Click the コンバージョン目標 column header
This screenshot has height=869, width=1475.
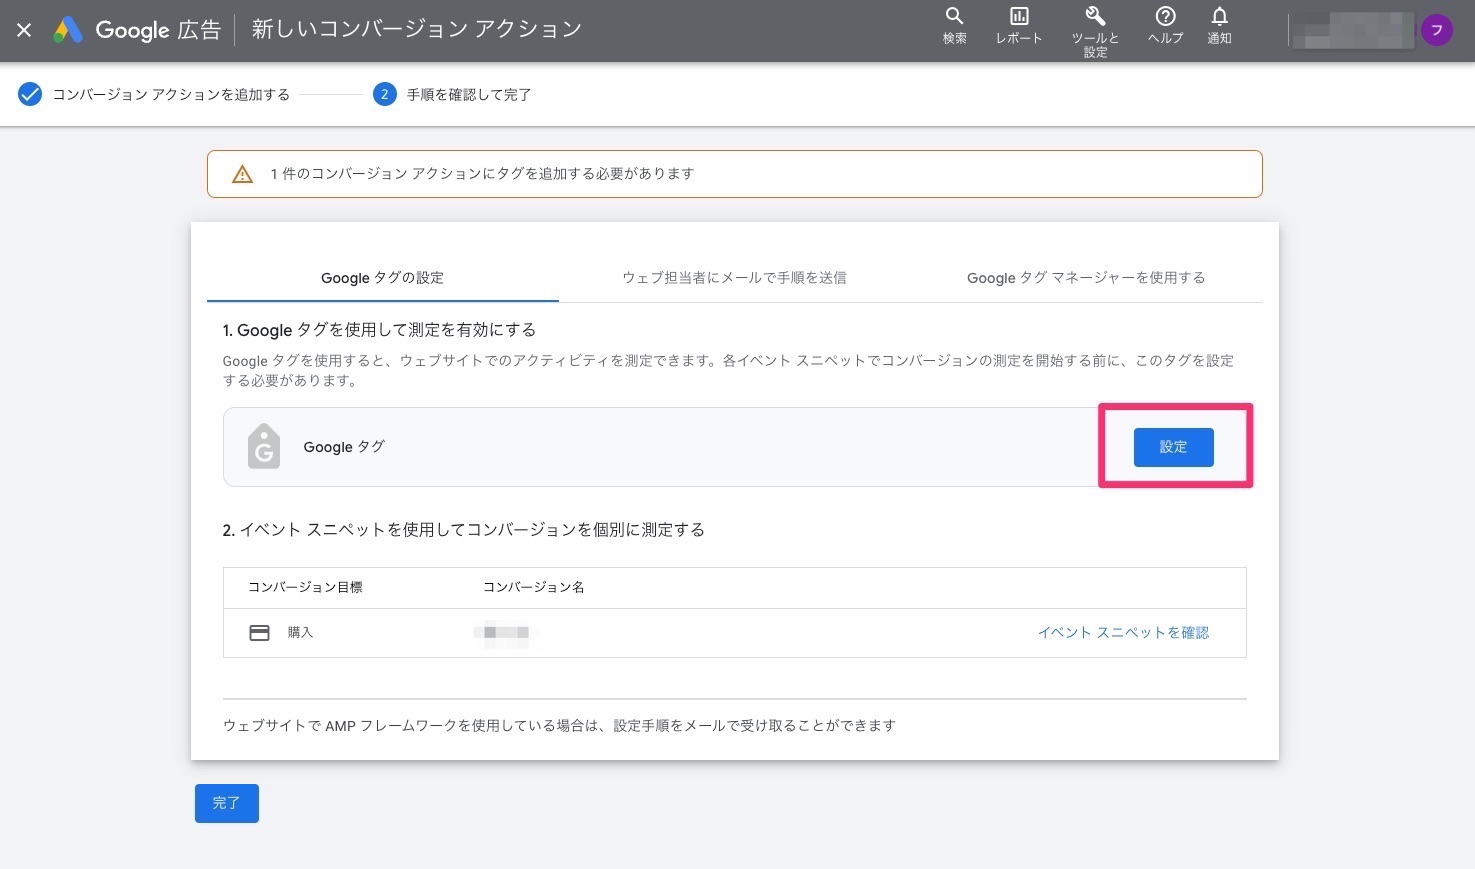coord(305,587)
